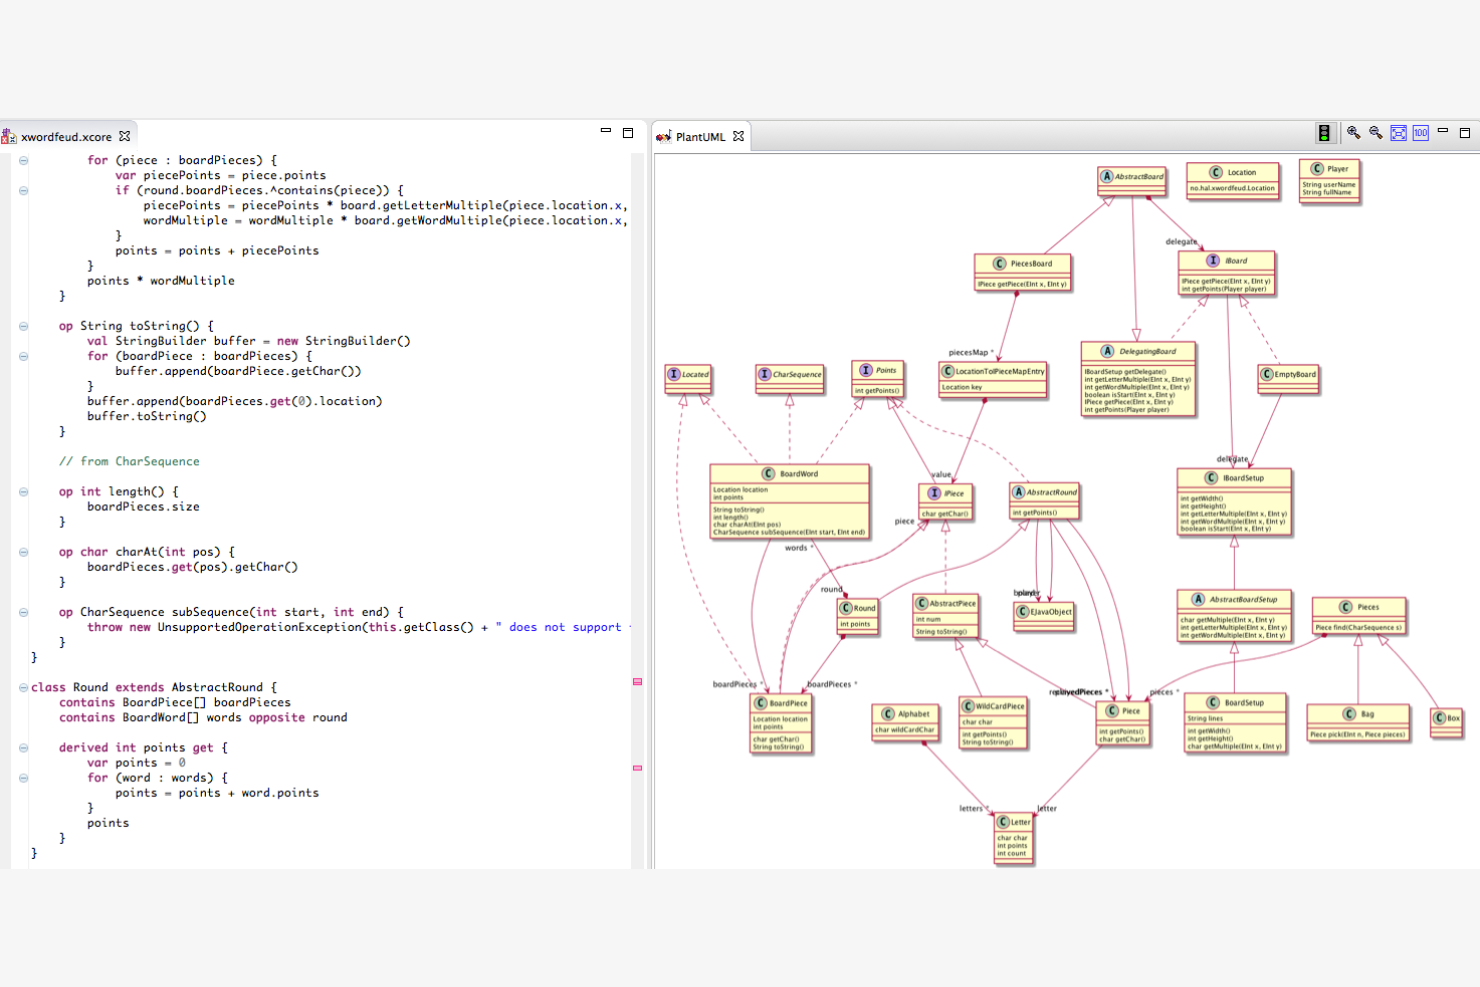
Task: Close the xwordfeud.xcore editor tab
Action: 125,136
